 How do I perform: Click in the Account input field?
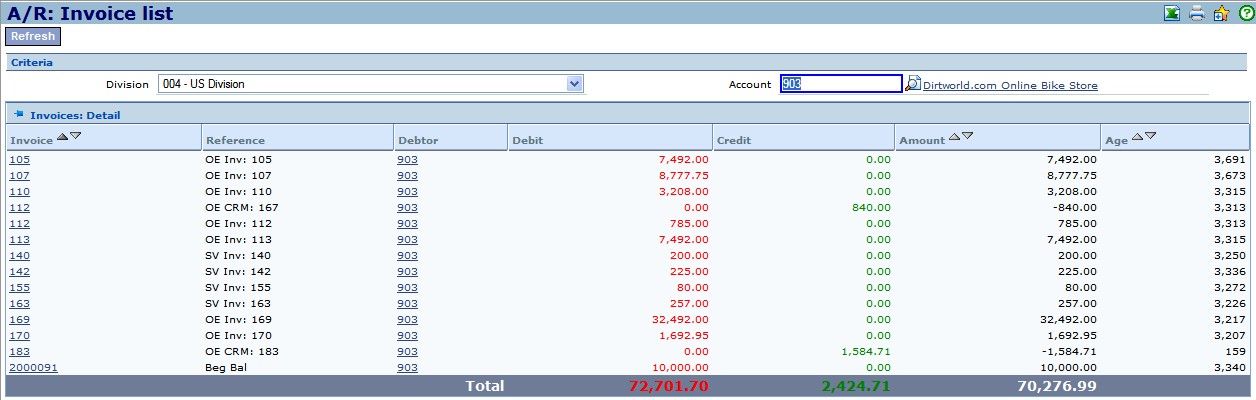pos(840,84)
